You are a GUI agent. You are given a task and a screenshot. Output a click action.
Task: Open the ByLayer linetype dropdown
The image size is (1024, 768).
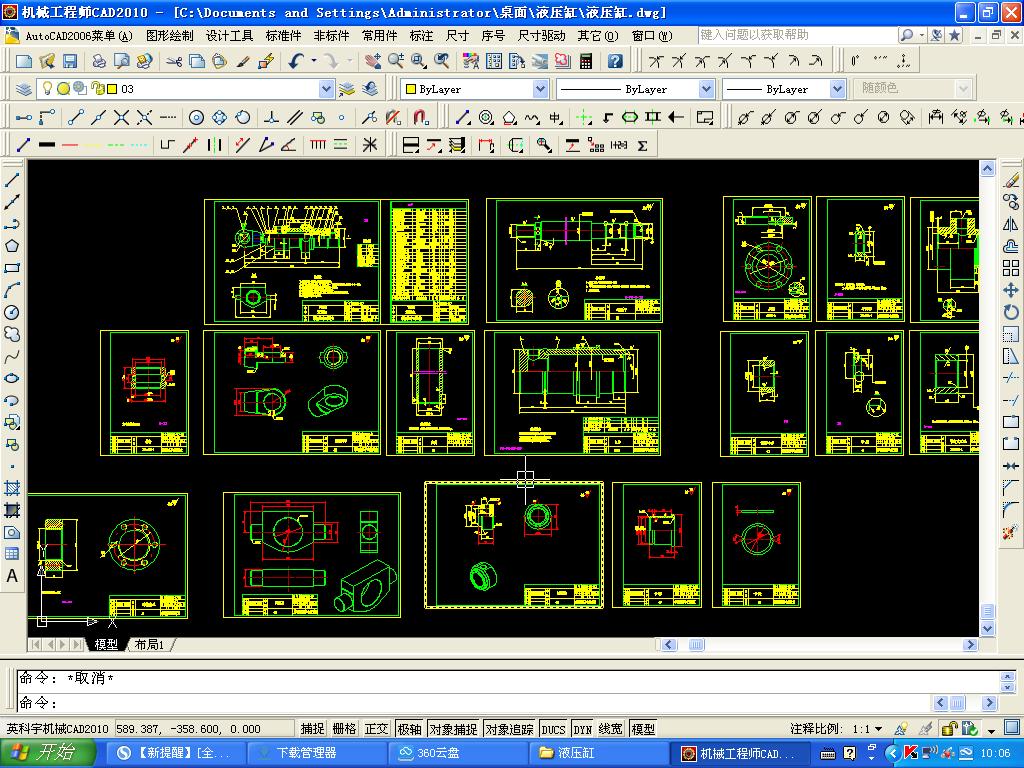point(707,89)
